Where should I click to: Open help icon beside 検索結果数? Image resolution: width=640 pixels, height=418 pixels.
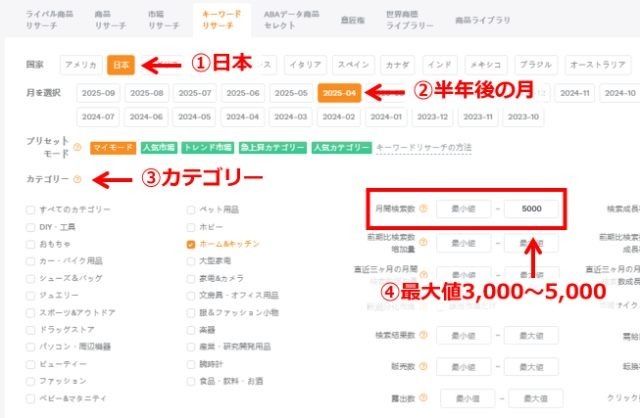423,335
